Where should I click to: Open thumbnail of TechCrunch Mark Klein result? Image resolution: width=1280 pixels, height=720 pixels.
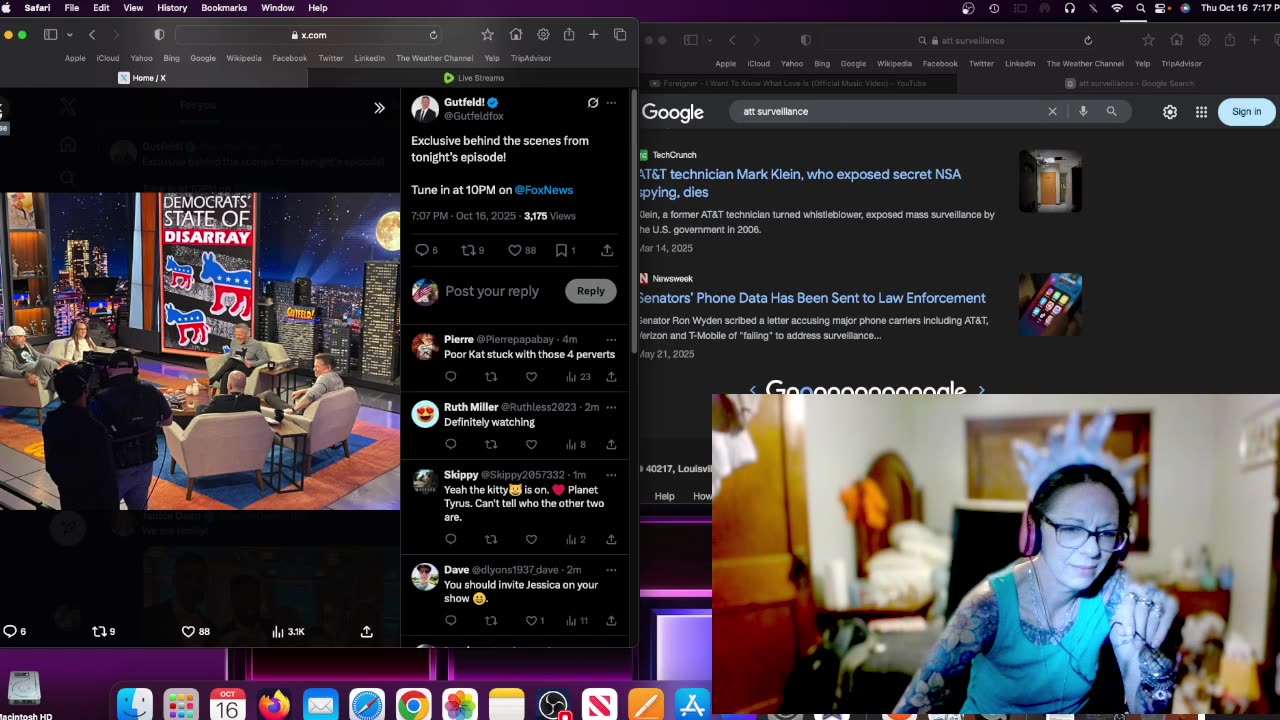(x=1050, y=181)
